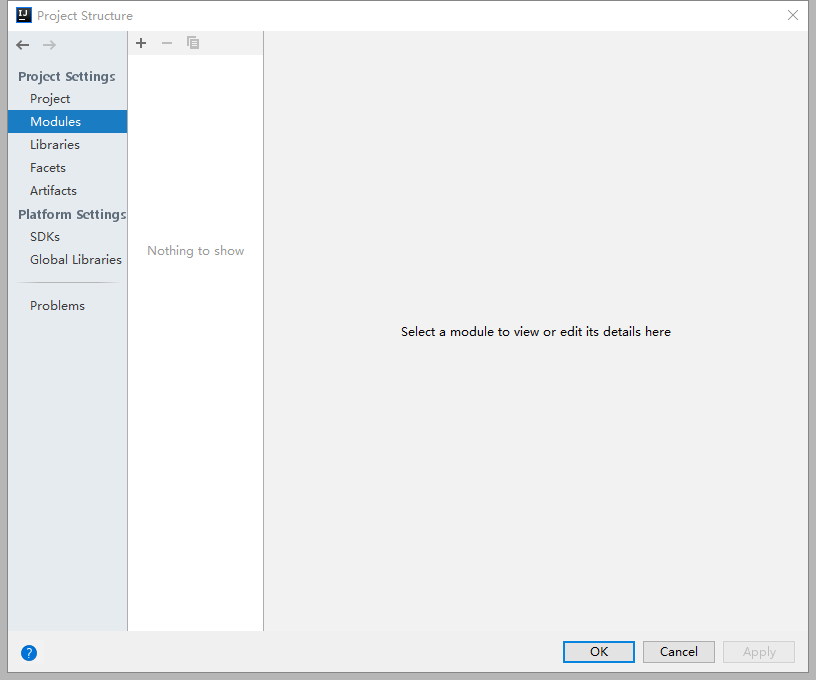Click the Apply button
This screenshot has height=680, width=816.
pyautogui.click(x=758, y=651)
